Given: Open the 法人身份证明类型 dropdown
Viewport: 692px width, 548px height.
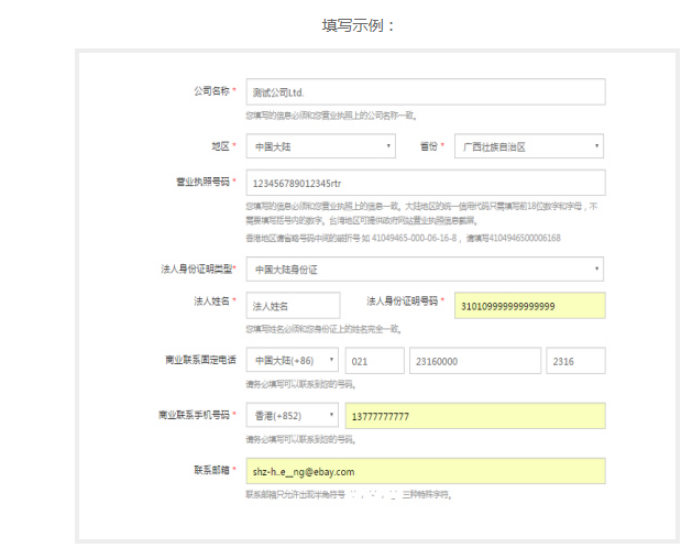Looking at the screenshot, I should coord(425,269).
